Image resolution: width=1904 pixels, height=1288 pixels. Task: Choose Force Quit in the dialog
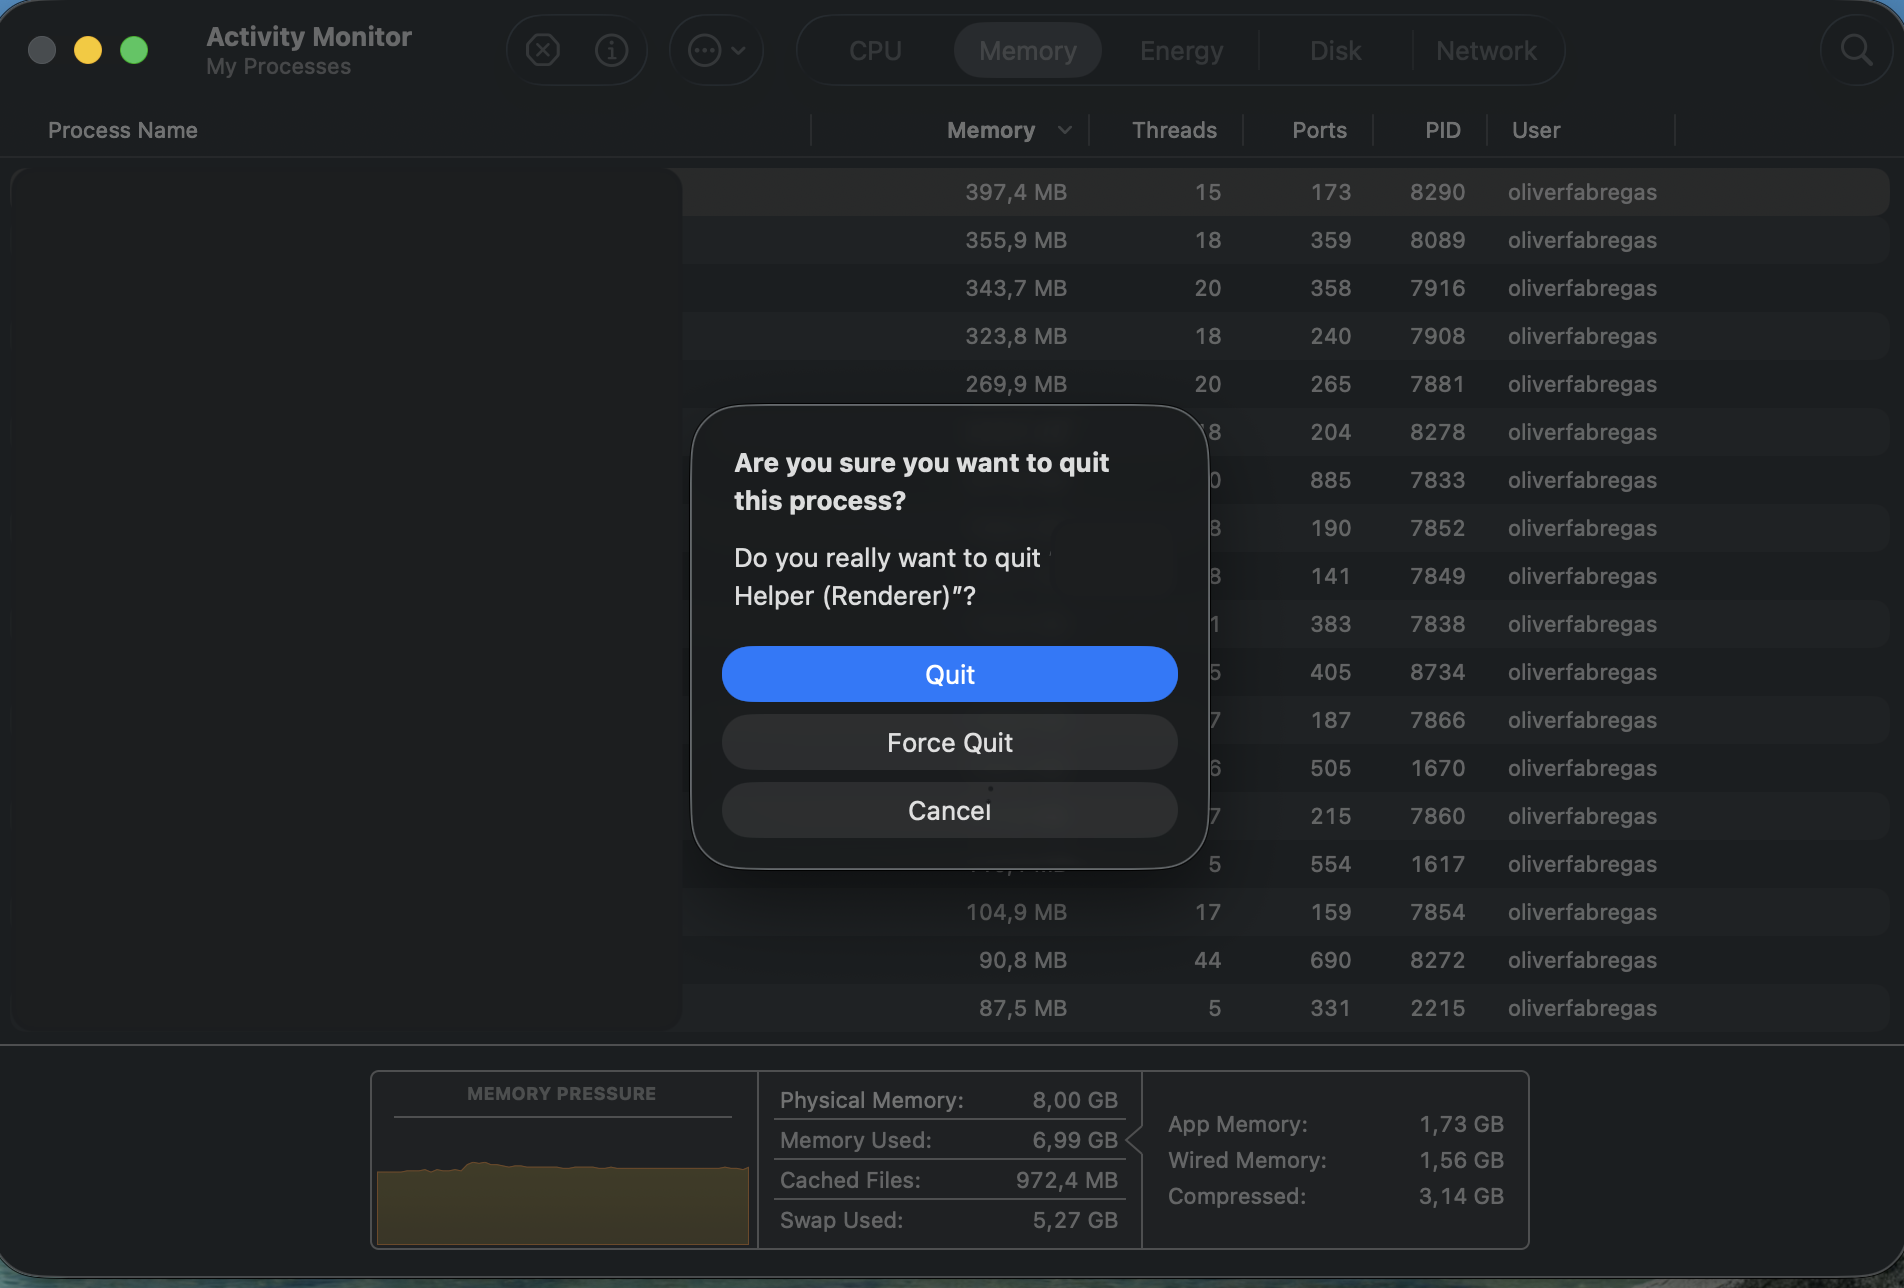[x=949, y=742]
